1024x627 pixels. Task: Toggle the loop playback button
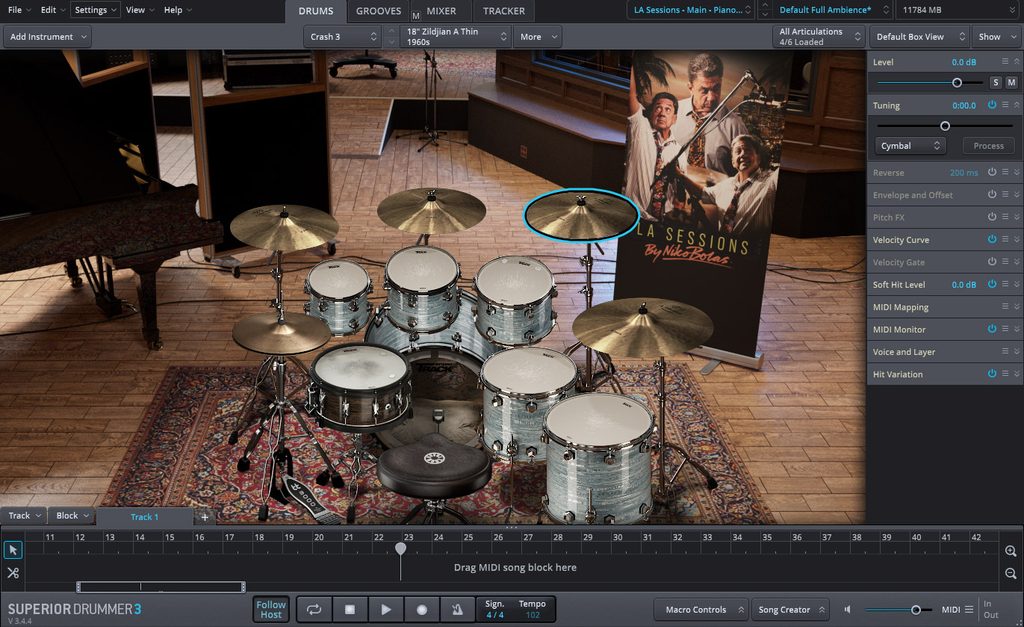click(x=314, y=609)
